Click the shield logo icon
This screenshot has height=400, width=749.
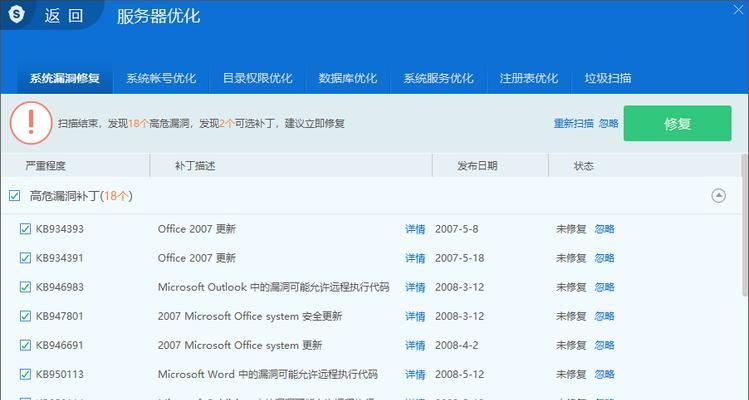pyautogui.click(x=16, y=14)
